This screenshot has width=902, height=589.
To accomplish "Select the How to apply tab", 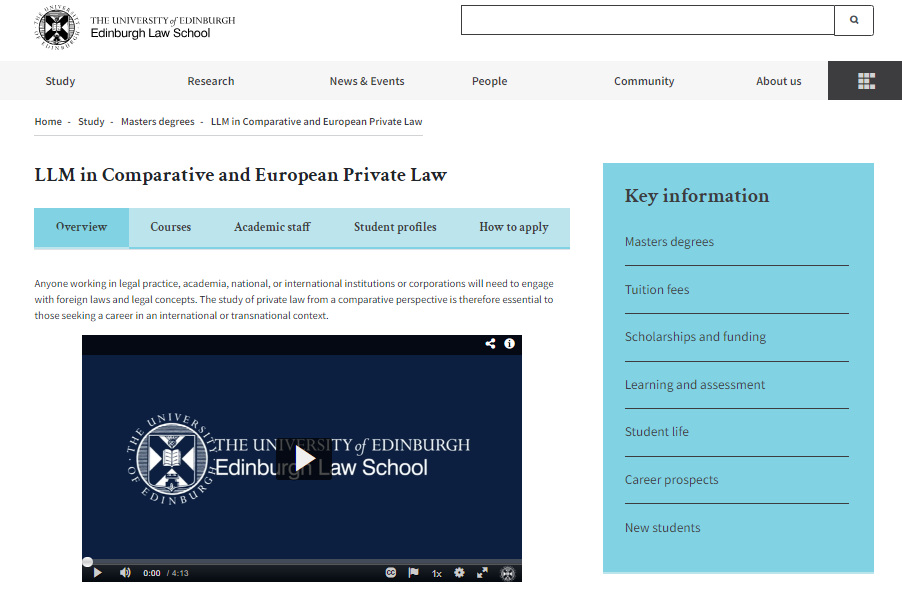I will point(513,227).
